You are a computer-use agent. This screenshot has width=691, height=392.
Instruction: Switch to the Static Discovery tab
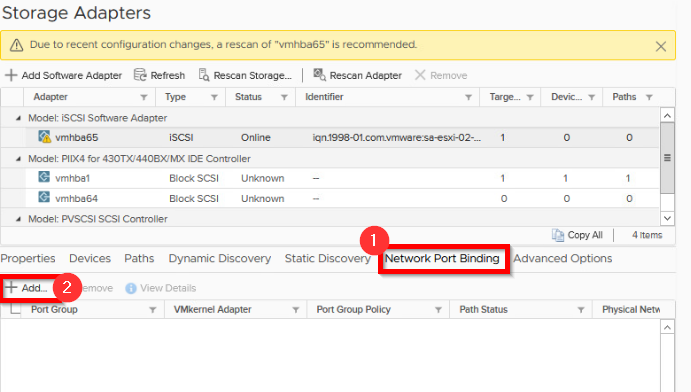pos(327,259)
